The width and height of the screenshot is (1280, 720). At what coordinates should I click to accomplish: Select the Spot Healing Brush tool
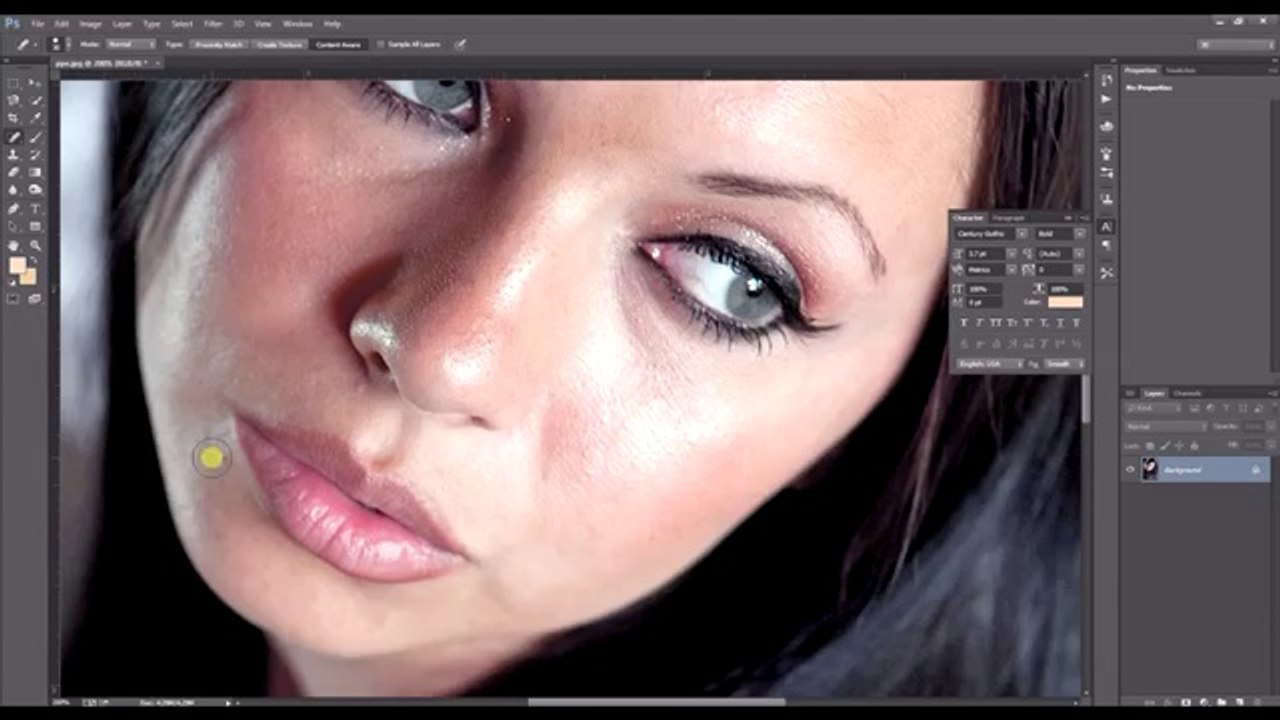coord(13,137)
